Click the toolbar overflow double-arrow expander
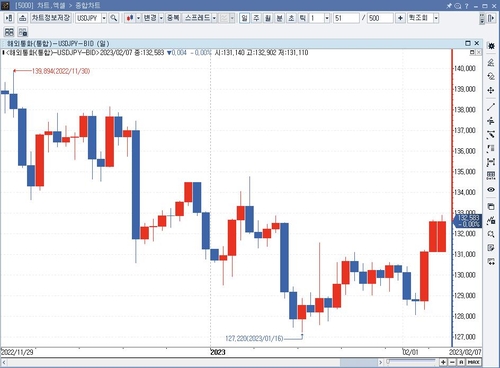Viewport: 500px width, 368px height. [x=482, y=19]
